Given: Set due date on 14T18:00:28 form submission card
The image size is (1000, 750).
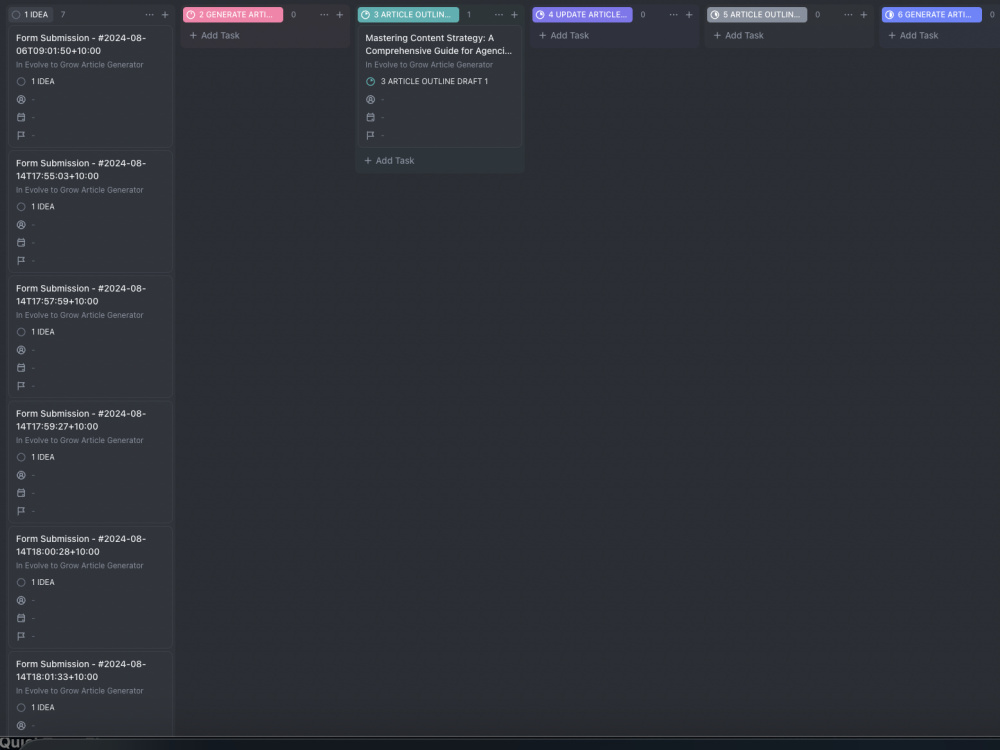Looking at the screenshot, I should (x=21, y=618).
